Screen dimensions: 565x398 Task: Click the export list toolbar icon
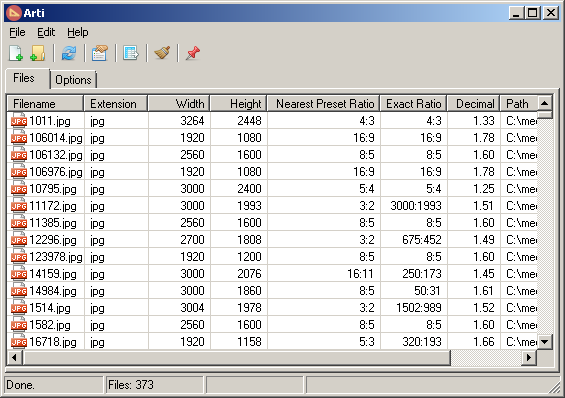coord(130,53)
